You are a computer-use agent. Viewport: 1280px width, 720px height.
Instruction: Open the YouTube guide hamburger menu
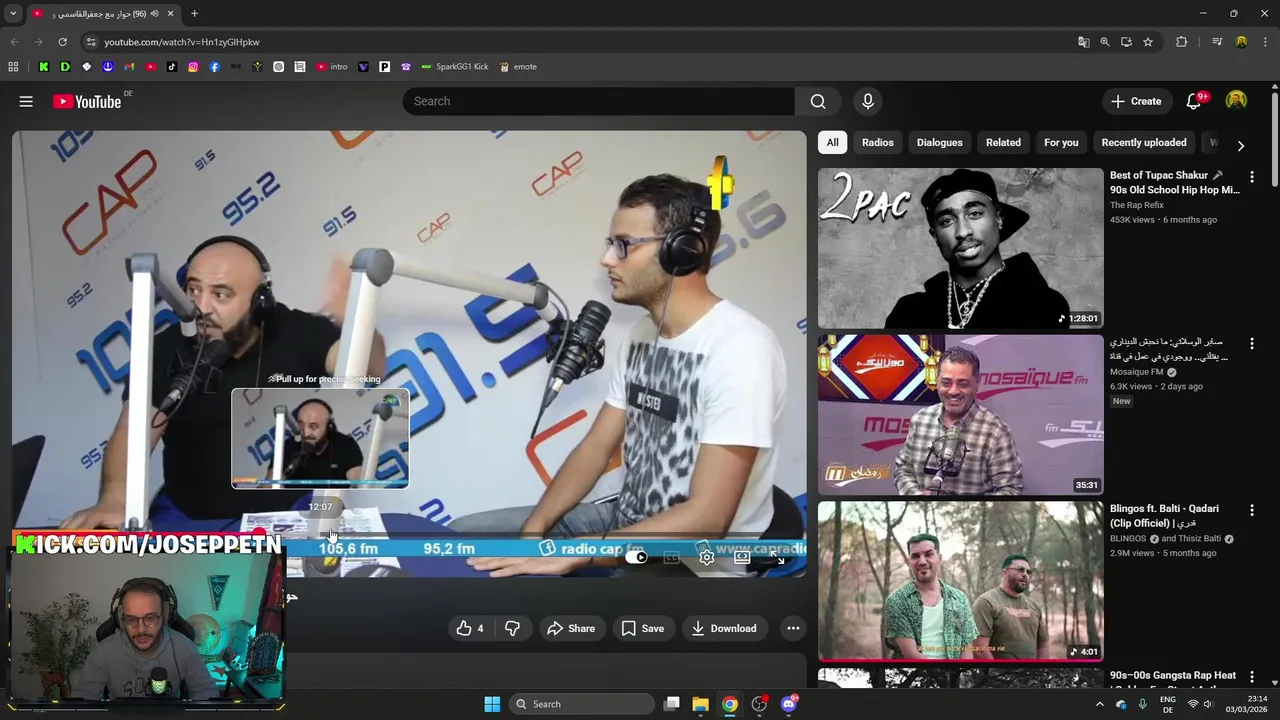[26, 101]
